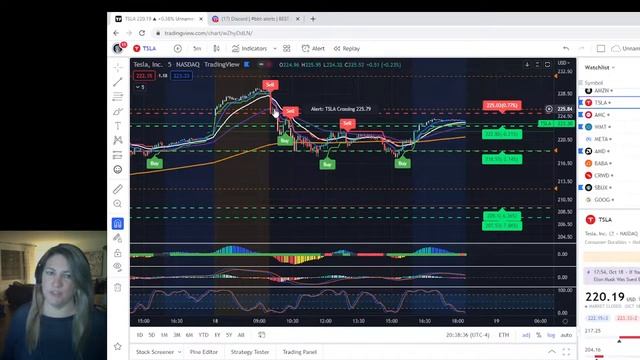This screenshot has height=360, width=640.
Task: Start bar Replay mode
Action: pos(347,48)
